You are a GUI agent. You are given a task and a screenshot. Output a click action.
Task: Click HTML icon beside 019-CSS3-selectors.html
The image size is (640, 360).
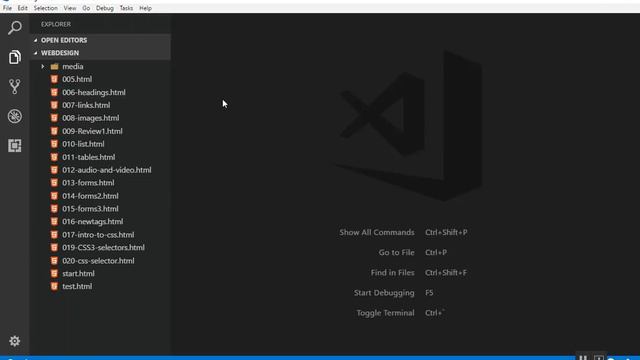point(54,247)
